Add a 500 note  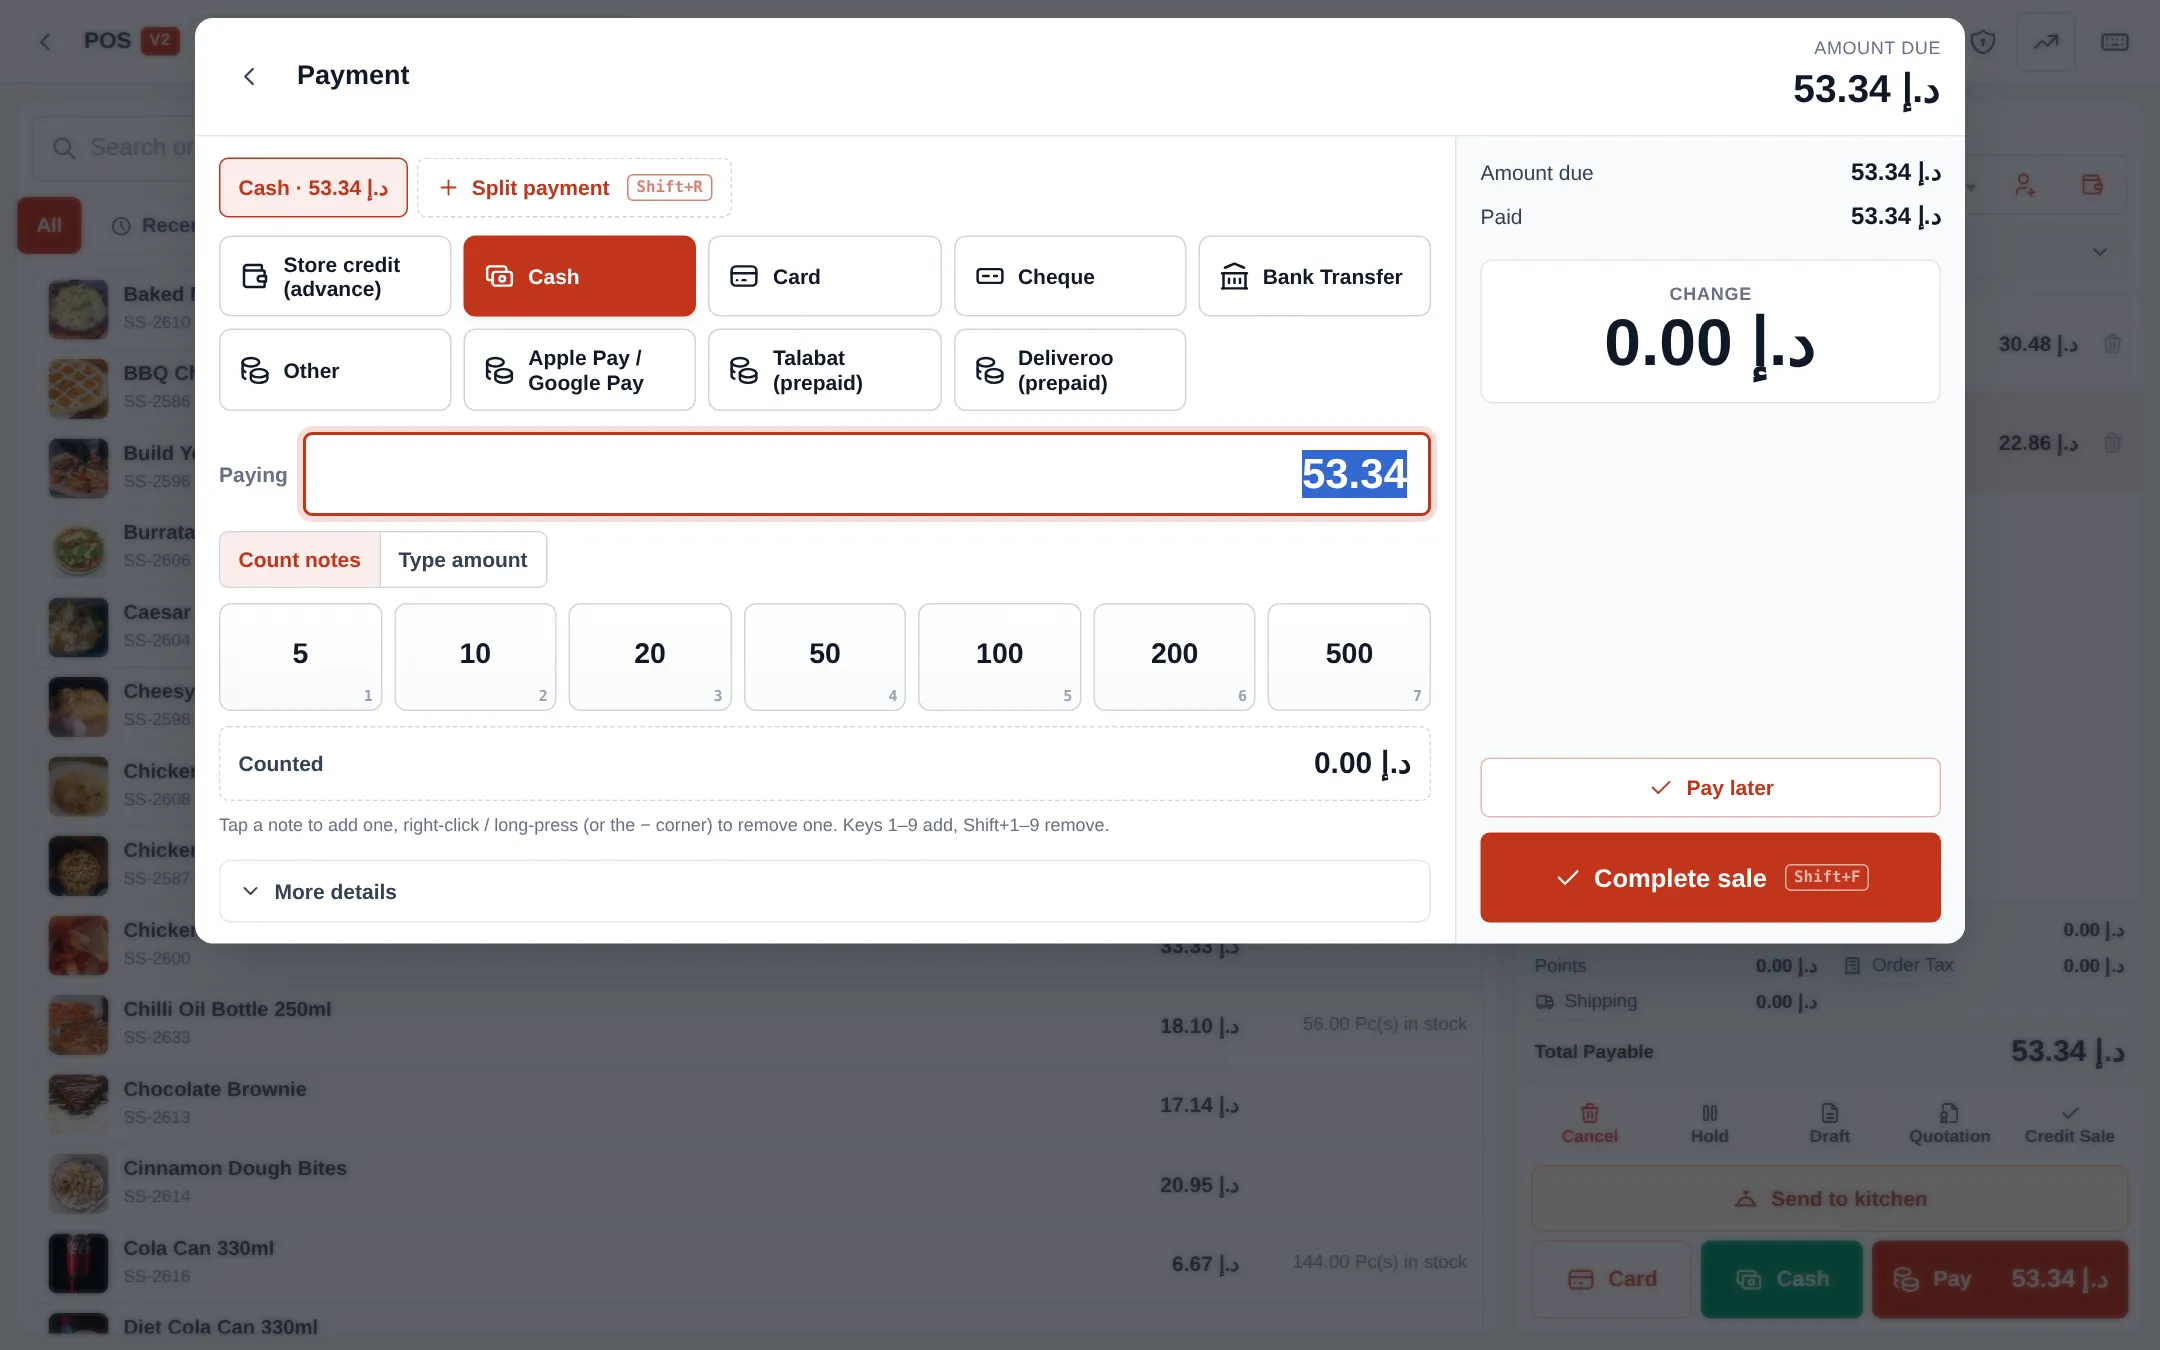click(1348, 656)
